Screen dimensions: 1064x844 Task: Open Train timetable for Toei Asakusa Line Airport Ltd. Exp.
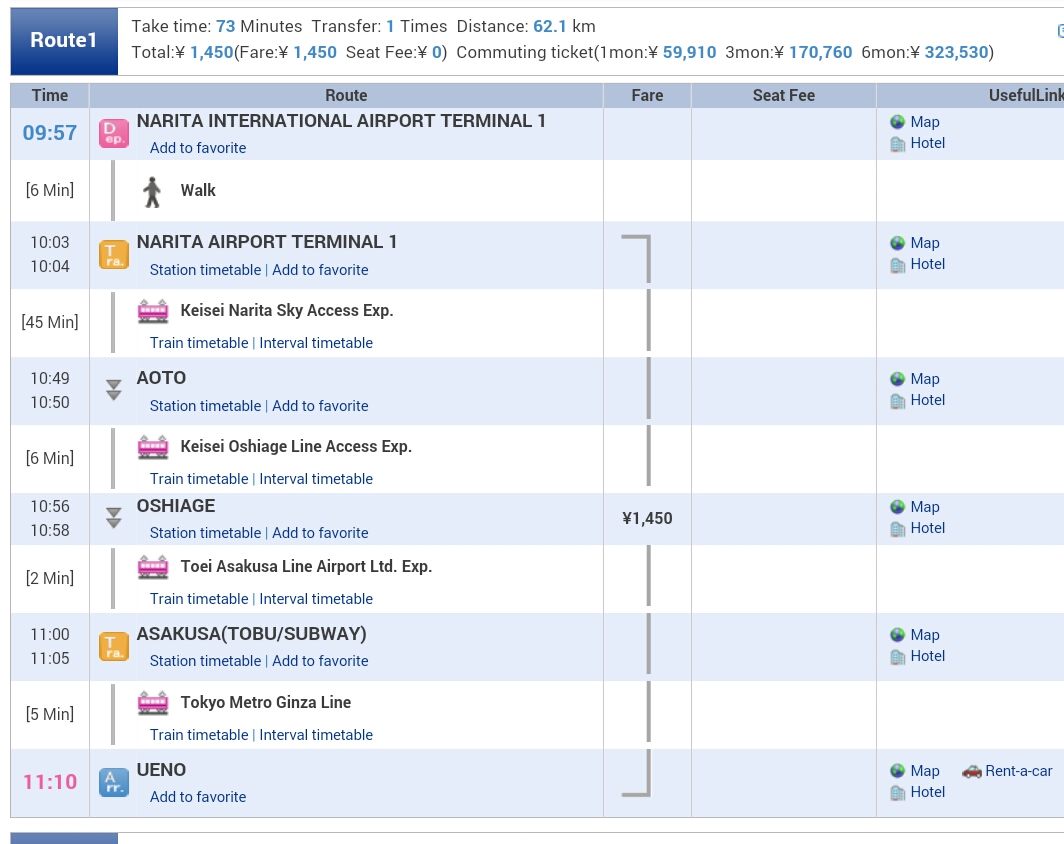[x=200, y=600]
